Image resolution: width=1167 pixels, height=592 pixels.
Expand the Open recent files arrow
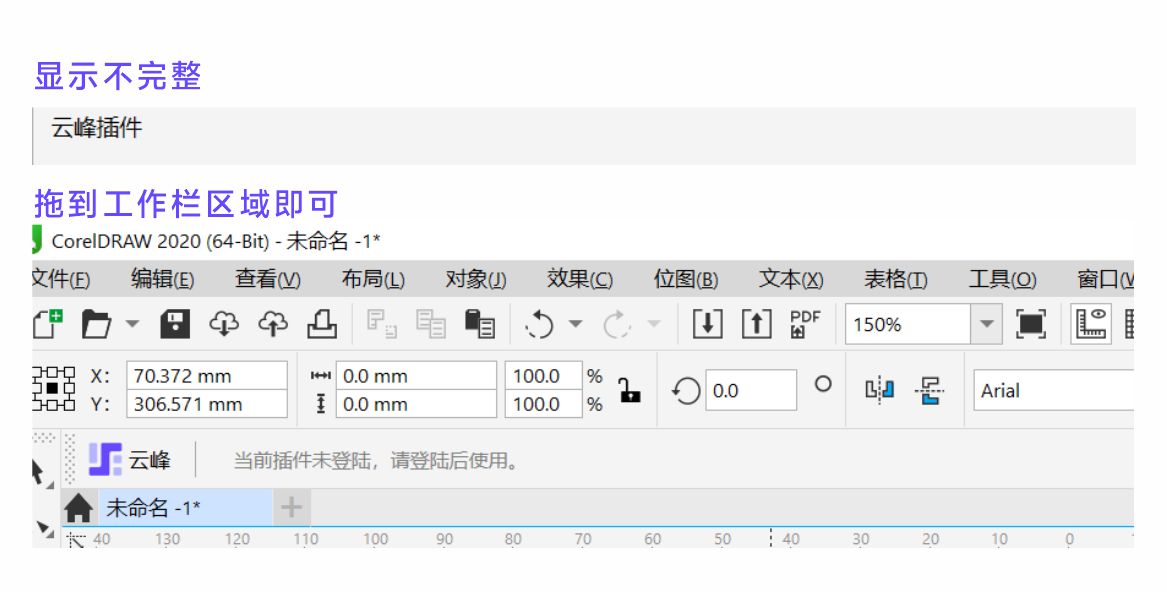[132, 324]
